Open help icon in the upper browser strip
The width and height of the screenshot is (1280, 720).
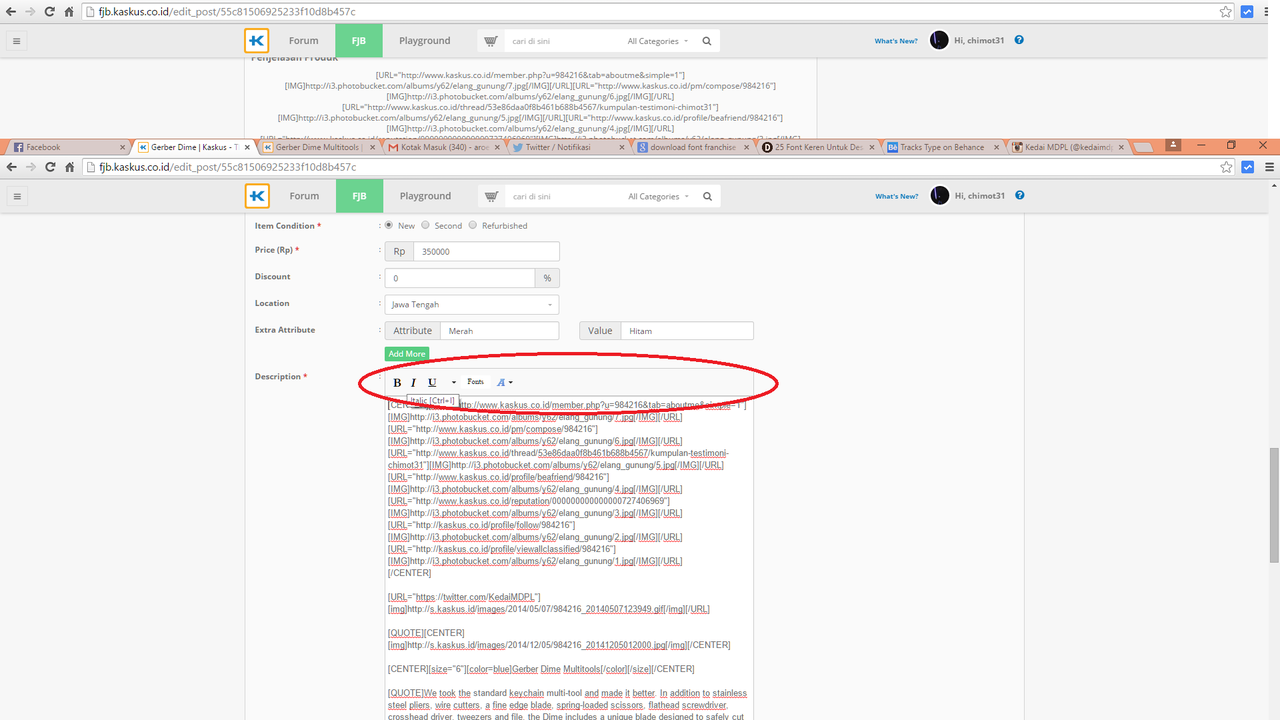point(1019,41)
